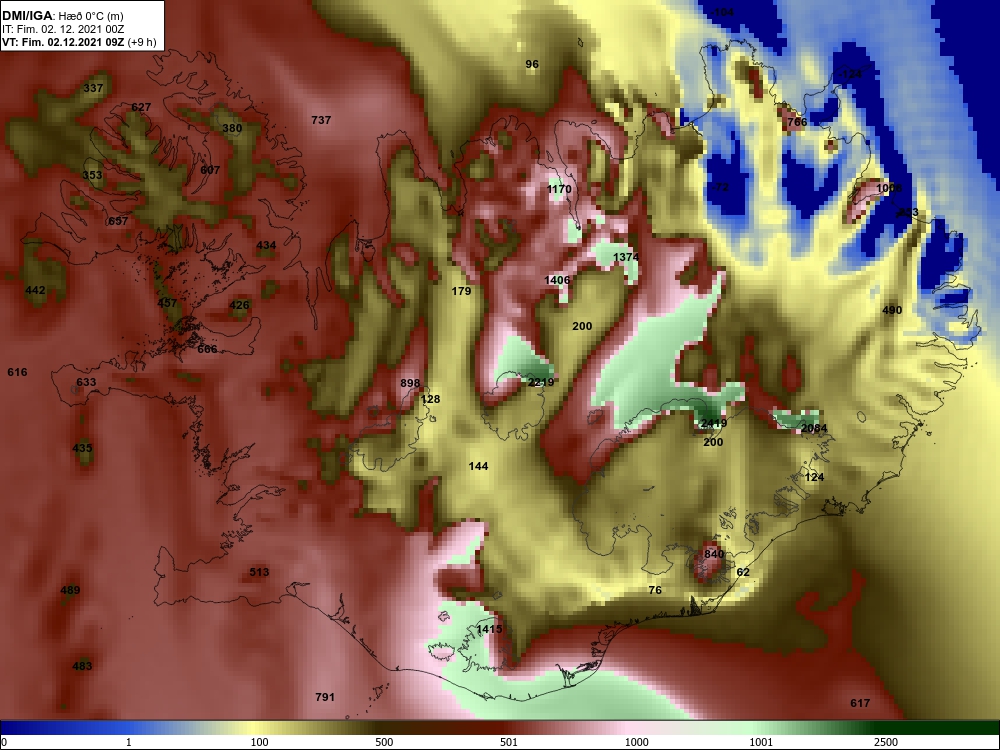
Task: Click the map value '616'
Action: tap(17, 372)
